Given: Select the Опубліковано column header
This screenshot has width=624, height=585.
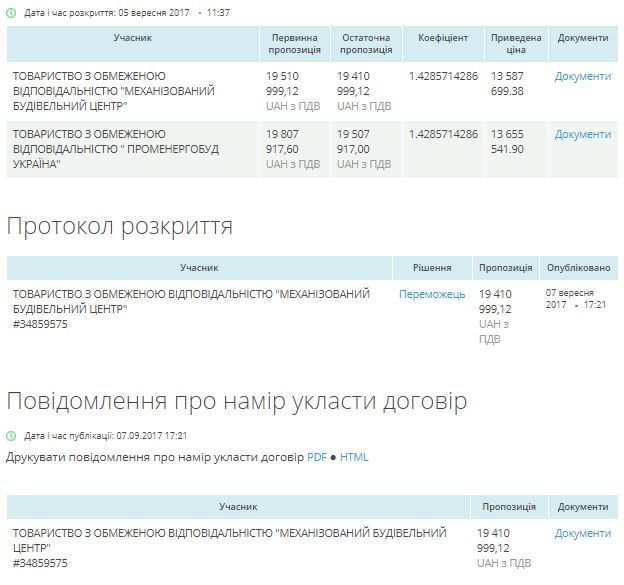Looking at the screenshot, I should 579,268.
